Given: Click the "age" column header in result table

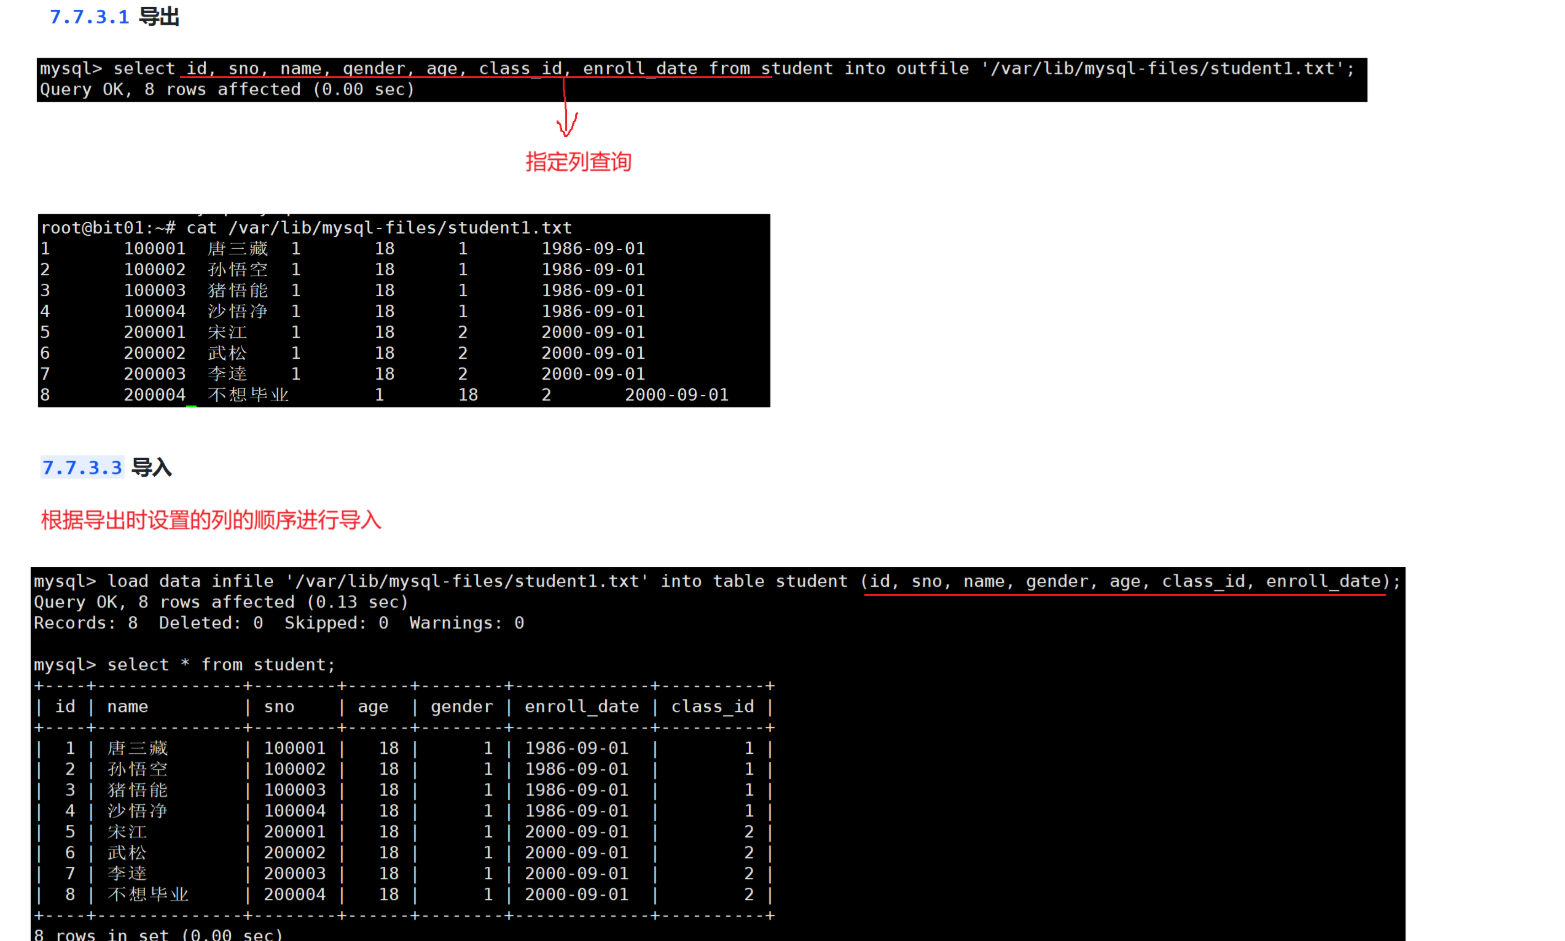Looking at the screenshot, I should (x=373, y=707).
